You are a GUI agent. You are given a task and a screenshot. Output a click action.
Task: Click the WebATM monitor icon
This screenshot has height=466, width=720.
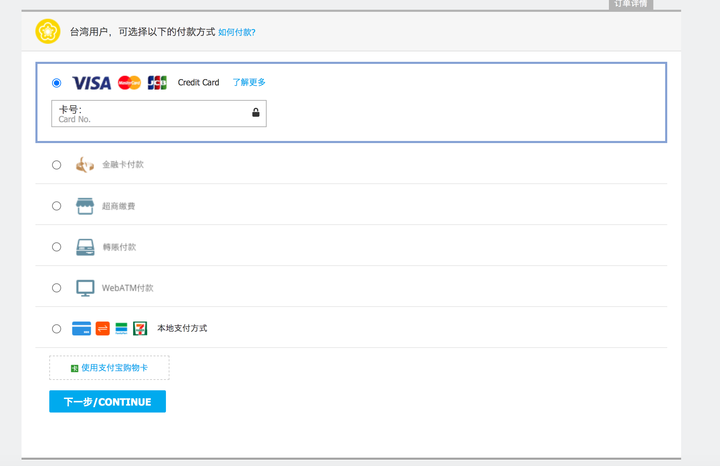(x=85, y=288)
